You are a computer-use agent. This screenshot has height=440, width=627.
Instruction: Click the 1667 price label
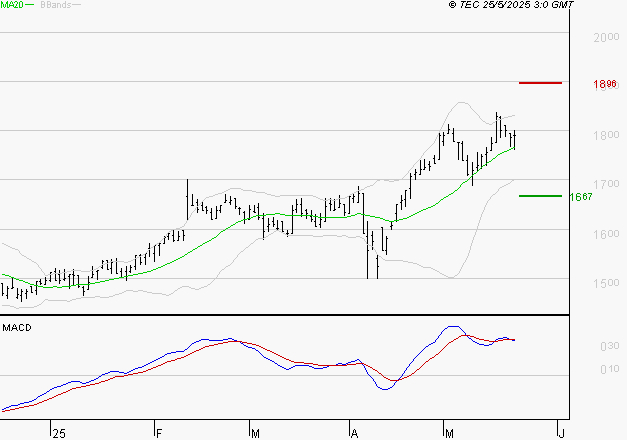click(581, 196)
